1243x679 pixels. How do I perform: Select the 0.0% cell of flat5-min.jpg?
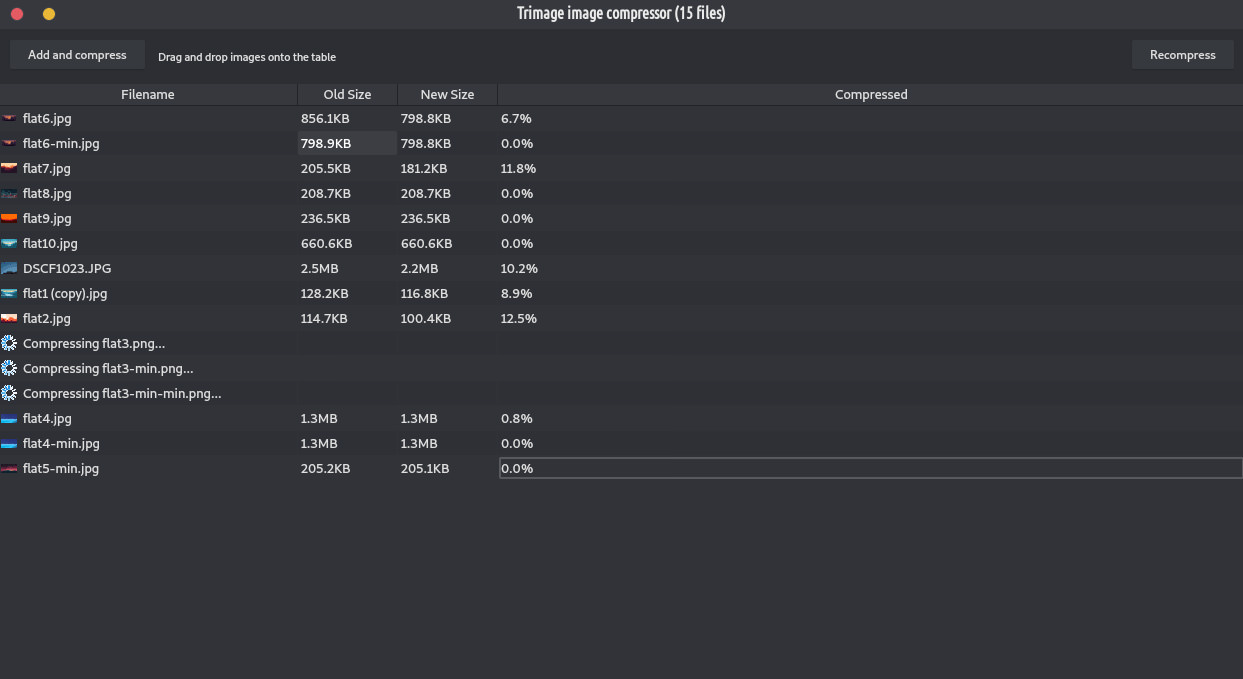(x=870, y=468)
